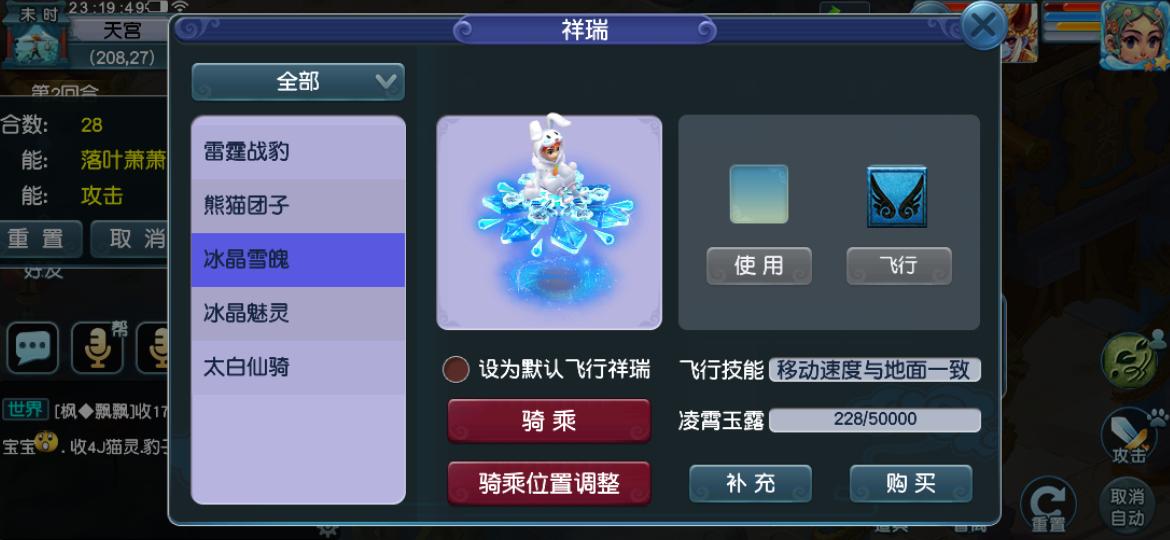Toggle 设为默认飞行祥瑞 radio button
The height and width of the screenshot is (540, 1170).
(456, 369)
